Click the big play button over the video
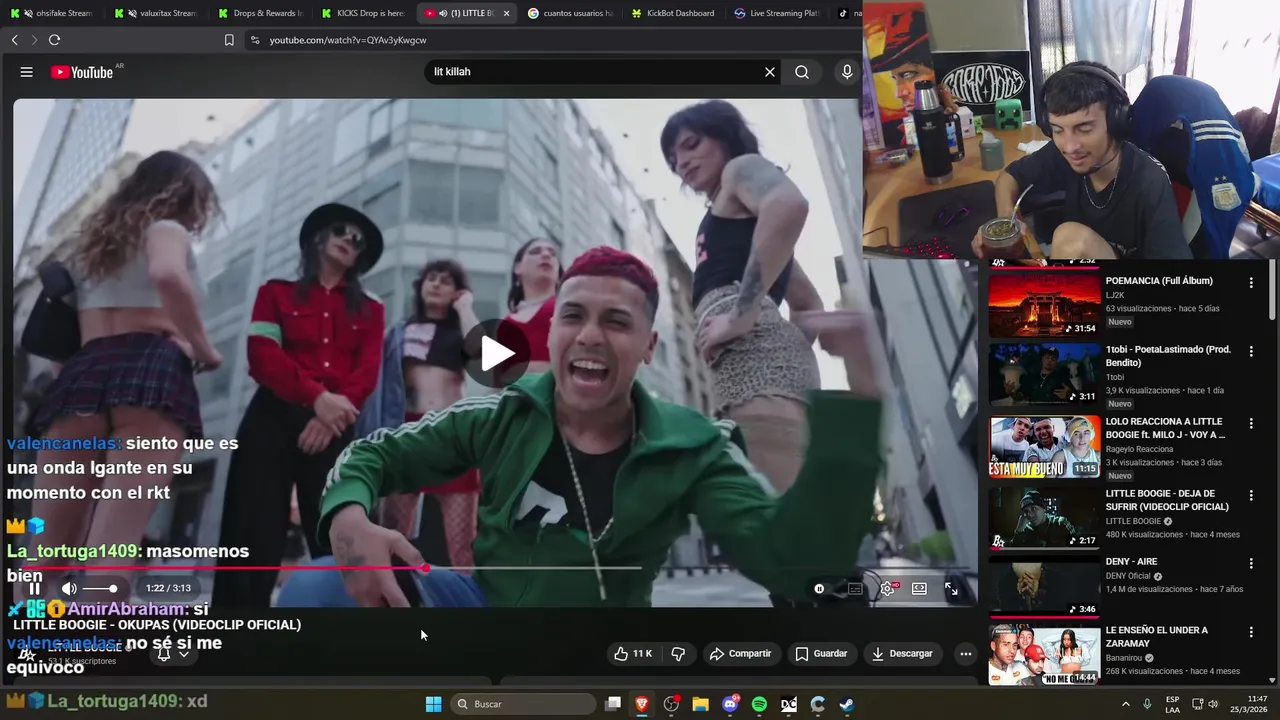 point(496,353)
